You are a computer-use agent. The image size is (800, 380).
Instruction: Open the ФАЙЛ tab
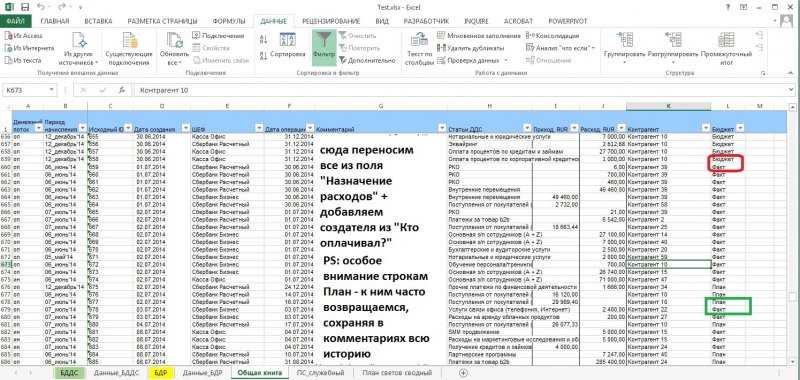tap(16, 21)
